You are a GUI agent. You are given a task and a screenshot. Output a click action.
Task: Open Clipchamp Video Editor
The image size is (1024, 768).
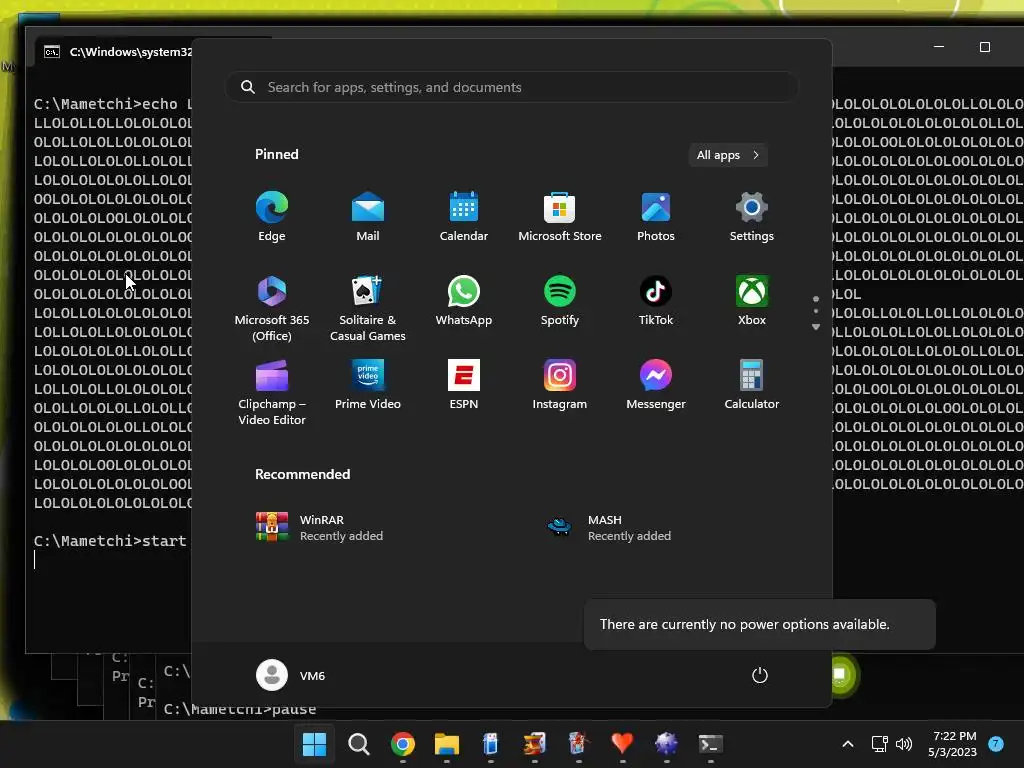(272, 392)
